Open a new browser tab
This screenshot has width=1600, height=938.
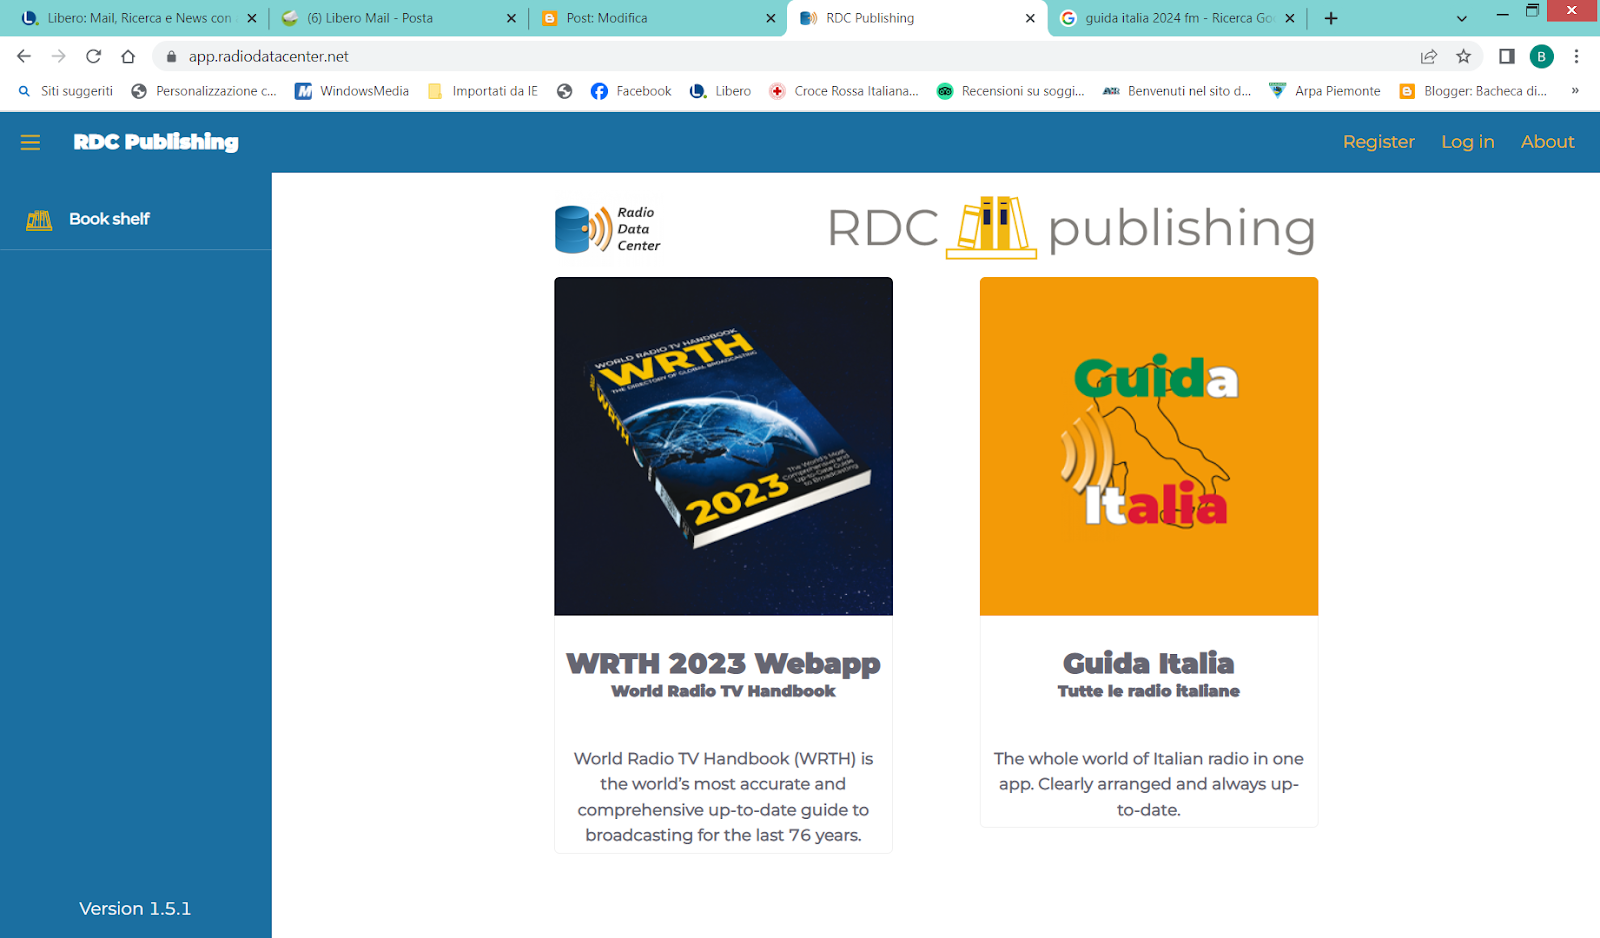[x=1331, y=18]
